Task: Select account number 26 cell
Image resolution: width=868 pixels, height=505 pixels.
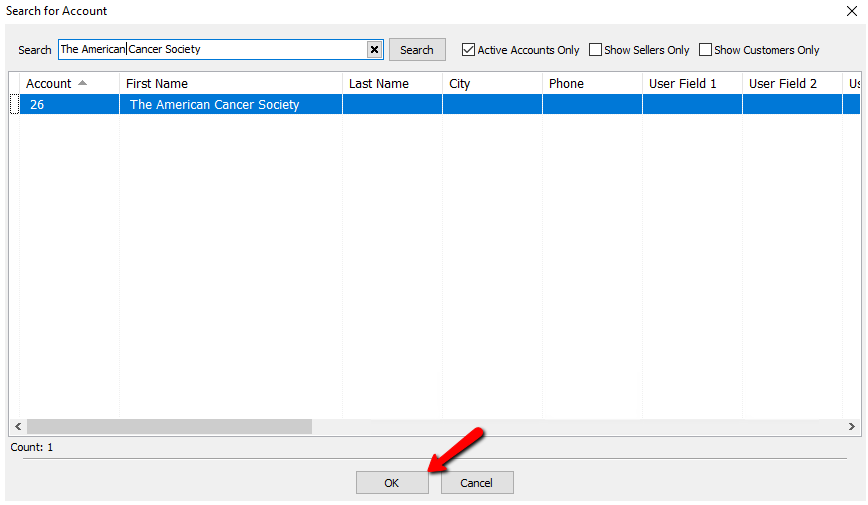Action: (x=69, y=105)
